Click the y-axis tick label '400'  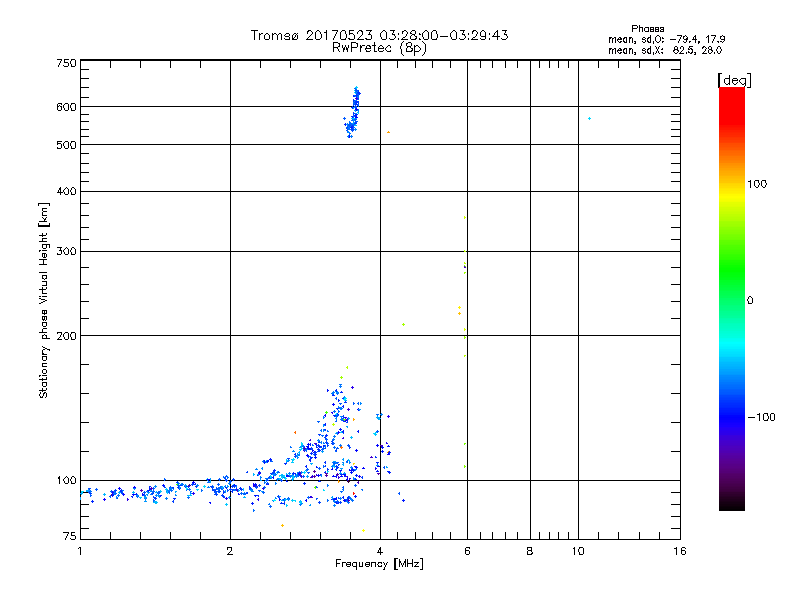click(x=66, y=191)
